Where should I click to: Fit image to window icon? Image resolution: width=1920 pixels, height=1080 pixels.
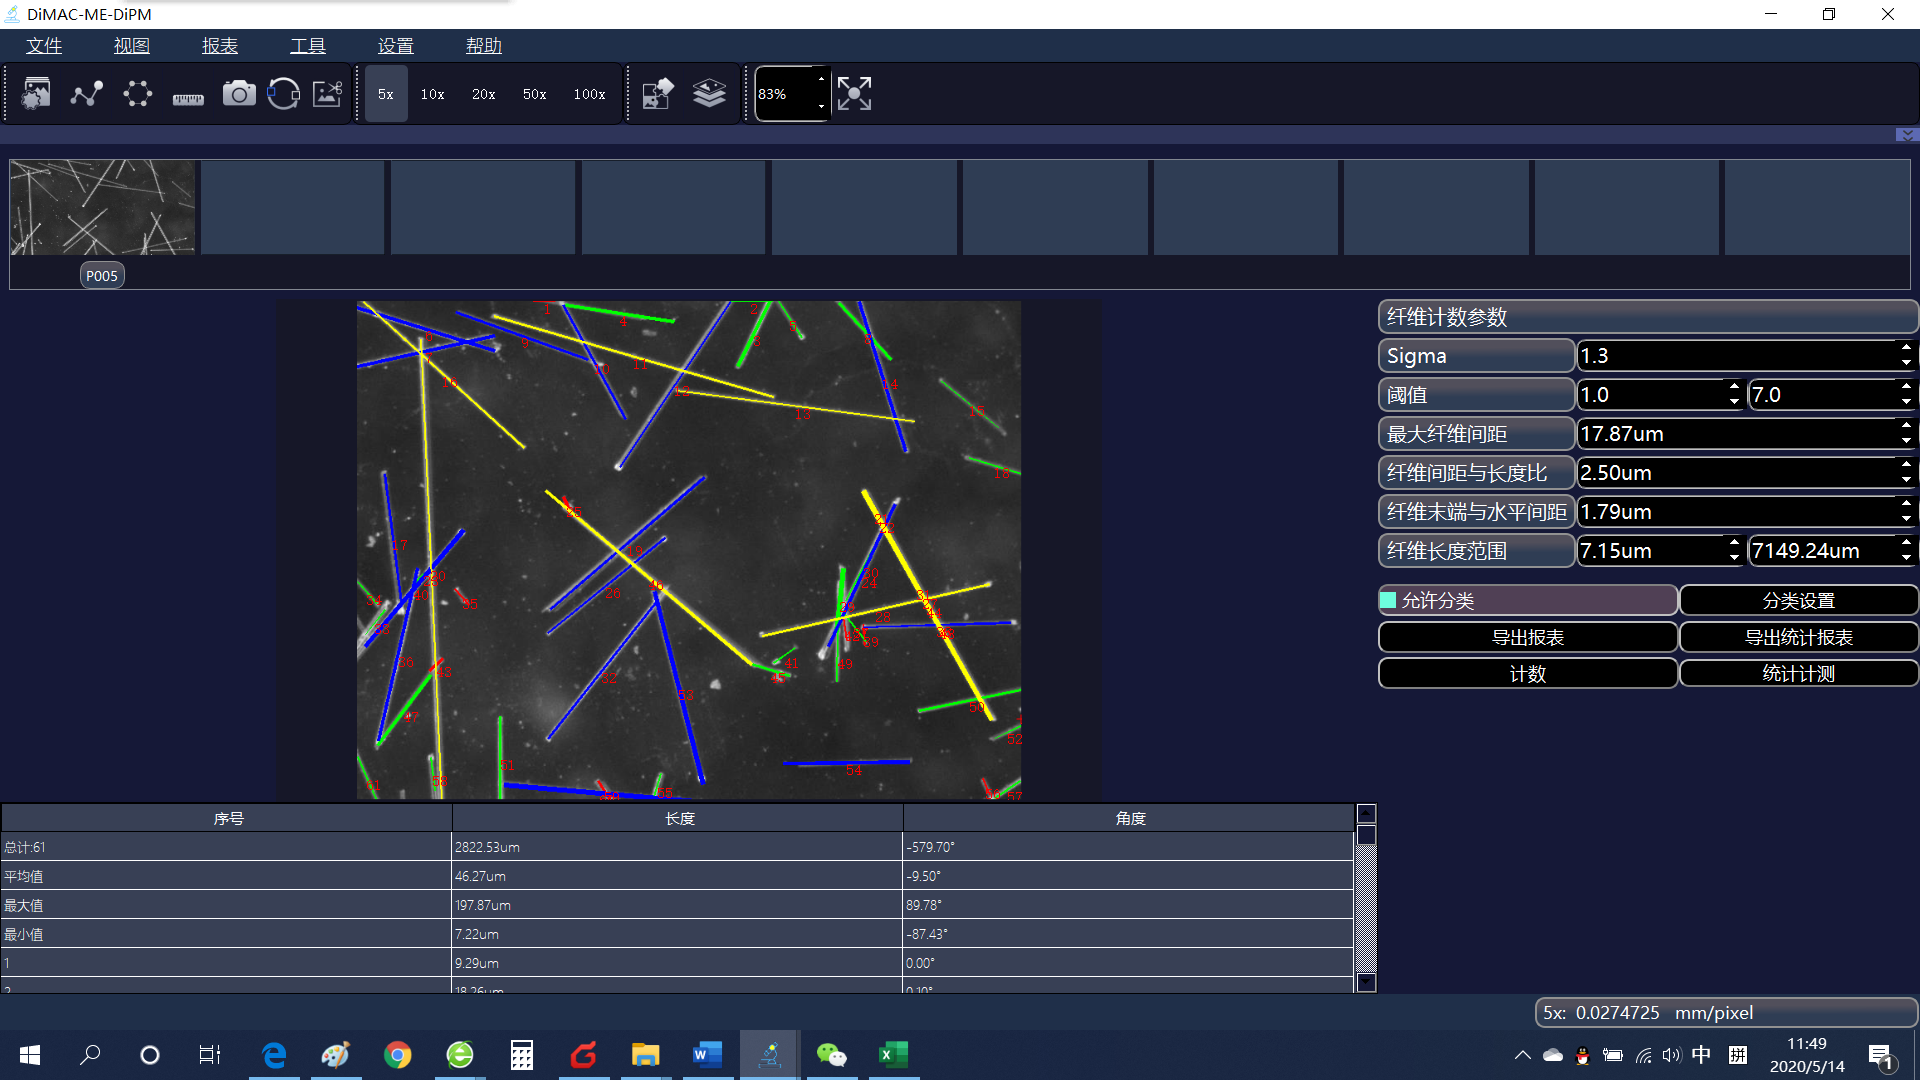(x=854, y=94)
